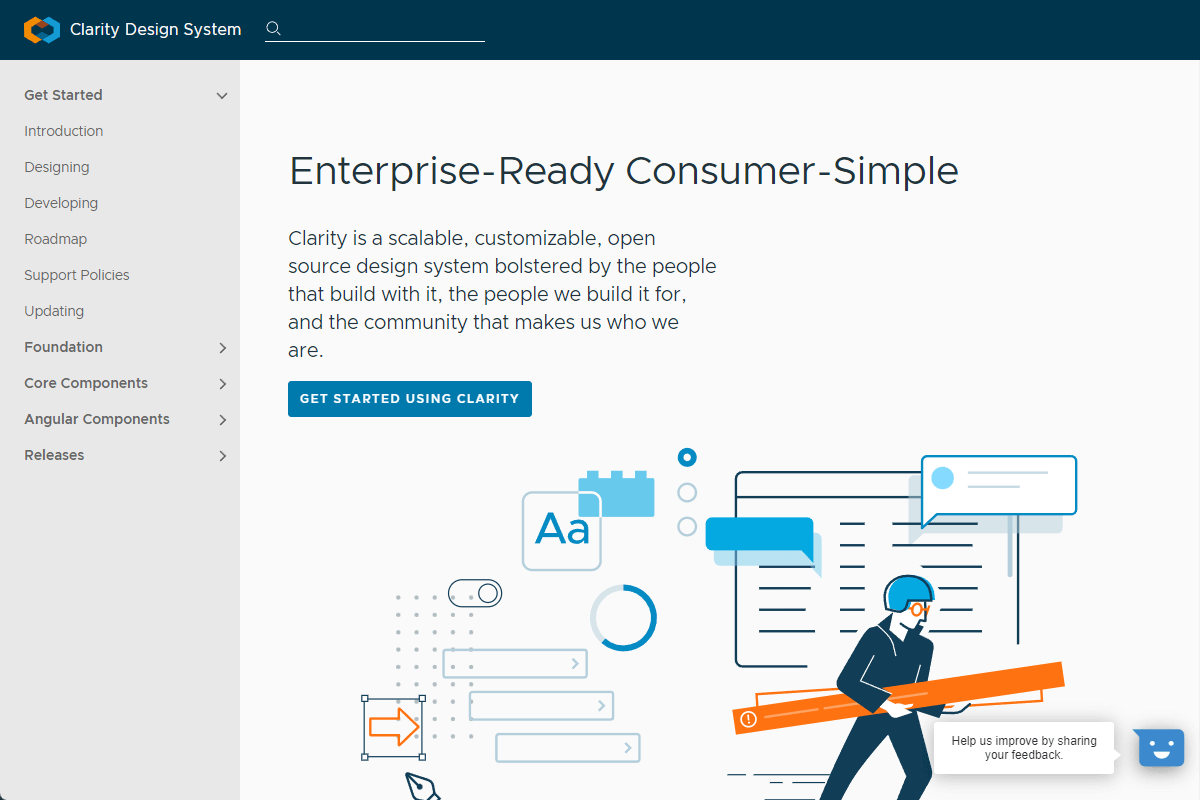Open the Designing page
Viewport: 1200px width, 800px height.
click(x=57, y=167)
